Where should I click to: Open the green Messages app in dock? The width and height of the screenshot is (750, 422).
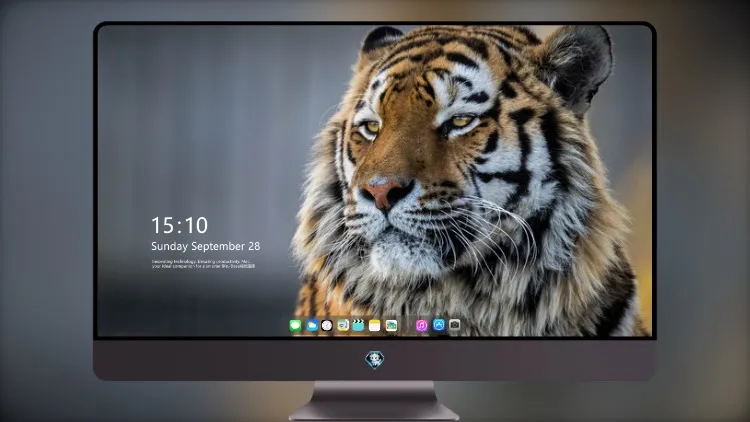[295, 326]
